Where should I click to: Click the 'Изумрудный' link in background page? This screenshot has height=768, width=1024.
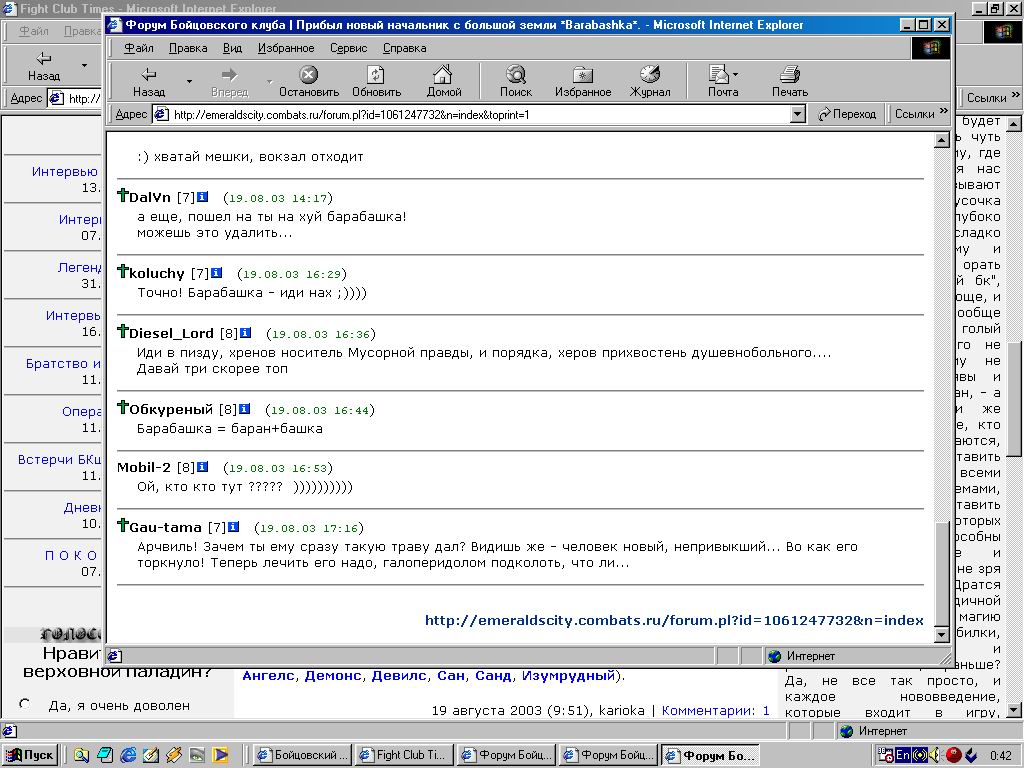click(x=568, y=675)
